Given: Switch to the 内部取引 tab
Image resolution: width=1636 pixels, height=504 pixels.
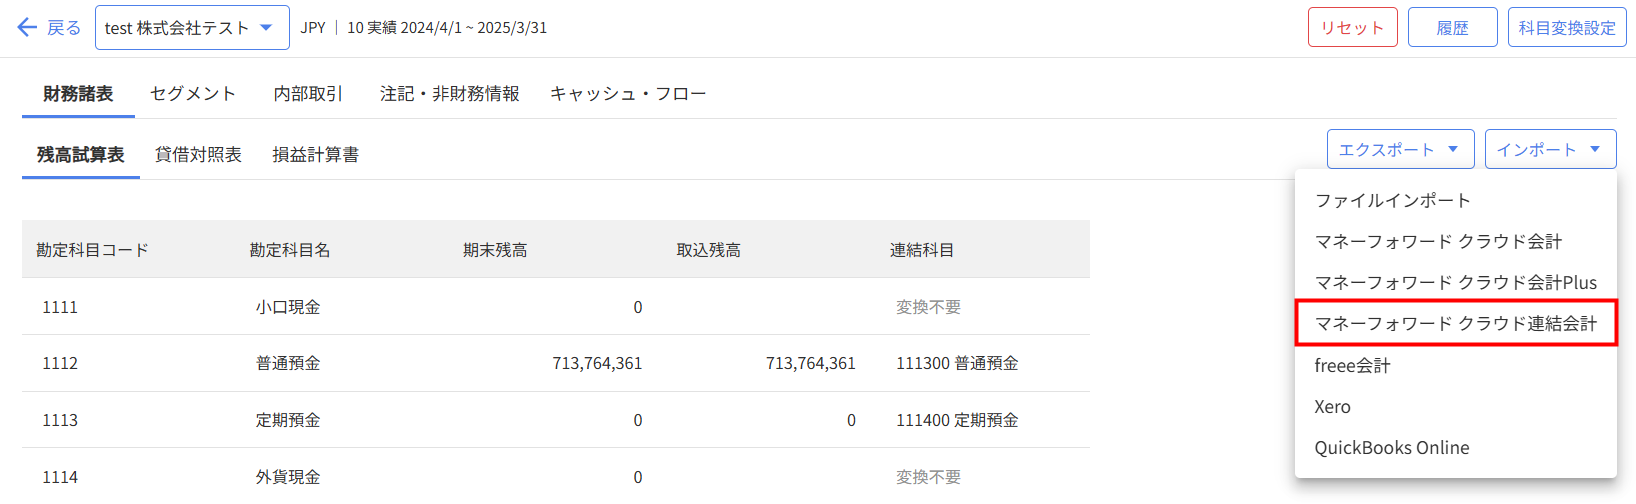Looking at the screenshot, I should [308, 94].
